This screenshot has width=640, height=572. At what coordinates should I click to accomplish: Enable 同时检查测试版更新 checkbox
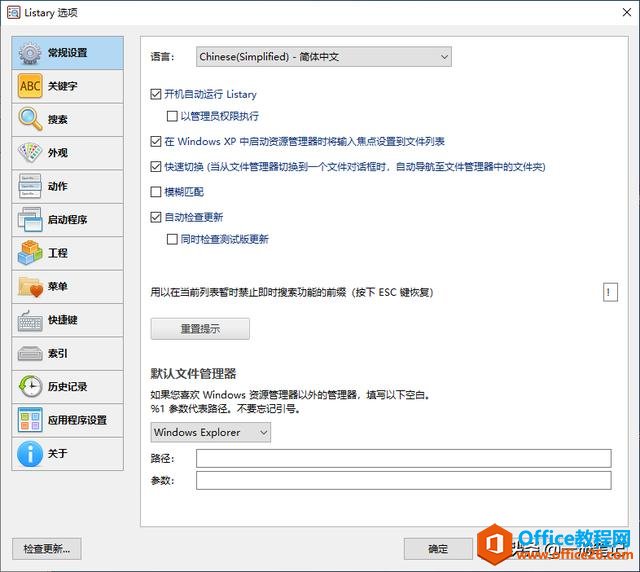pyautogui.click(x=172, y=239)
